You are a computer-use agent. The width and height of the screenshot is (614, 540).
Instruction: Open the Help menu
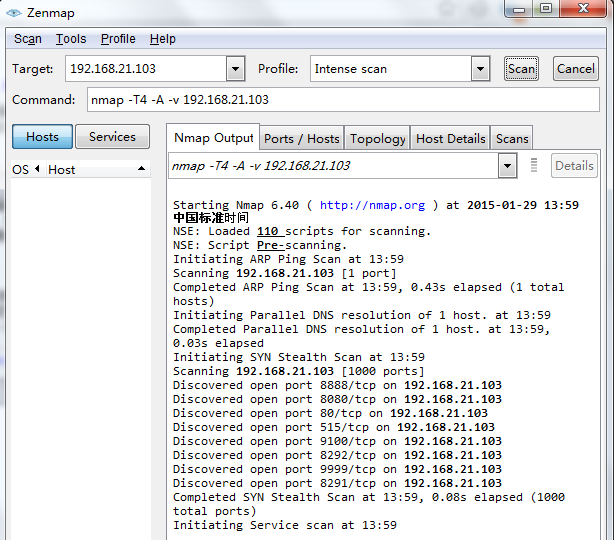coord(163,39)
